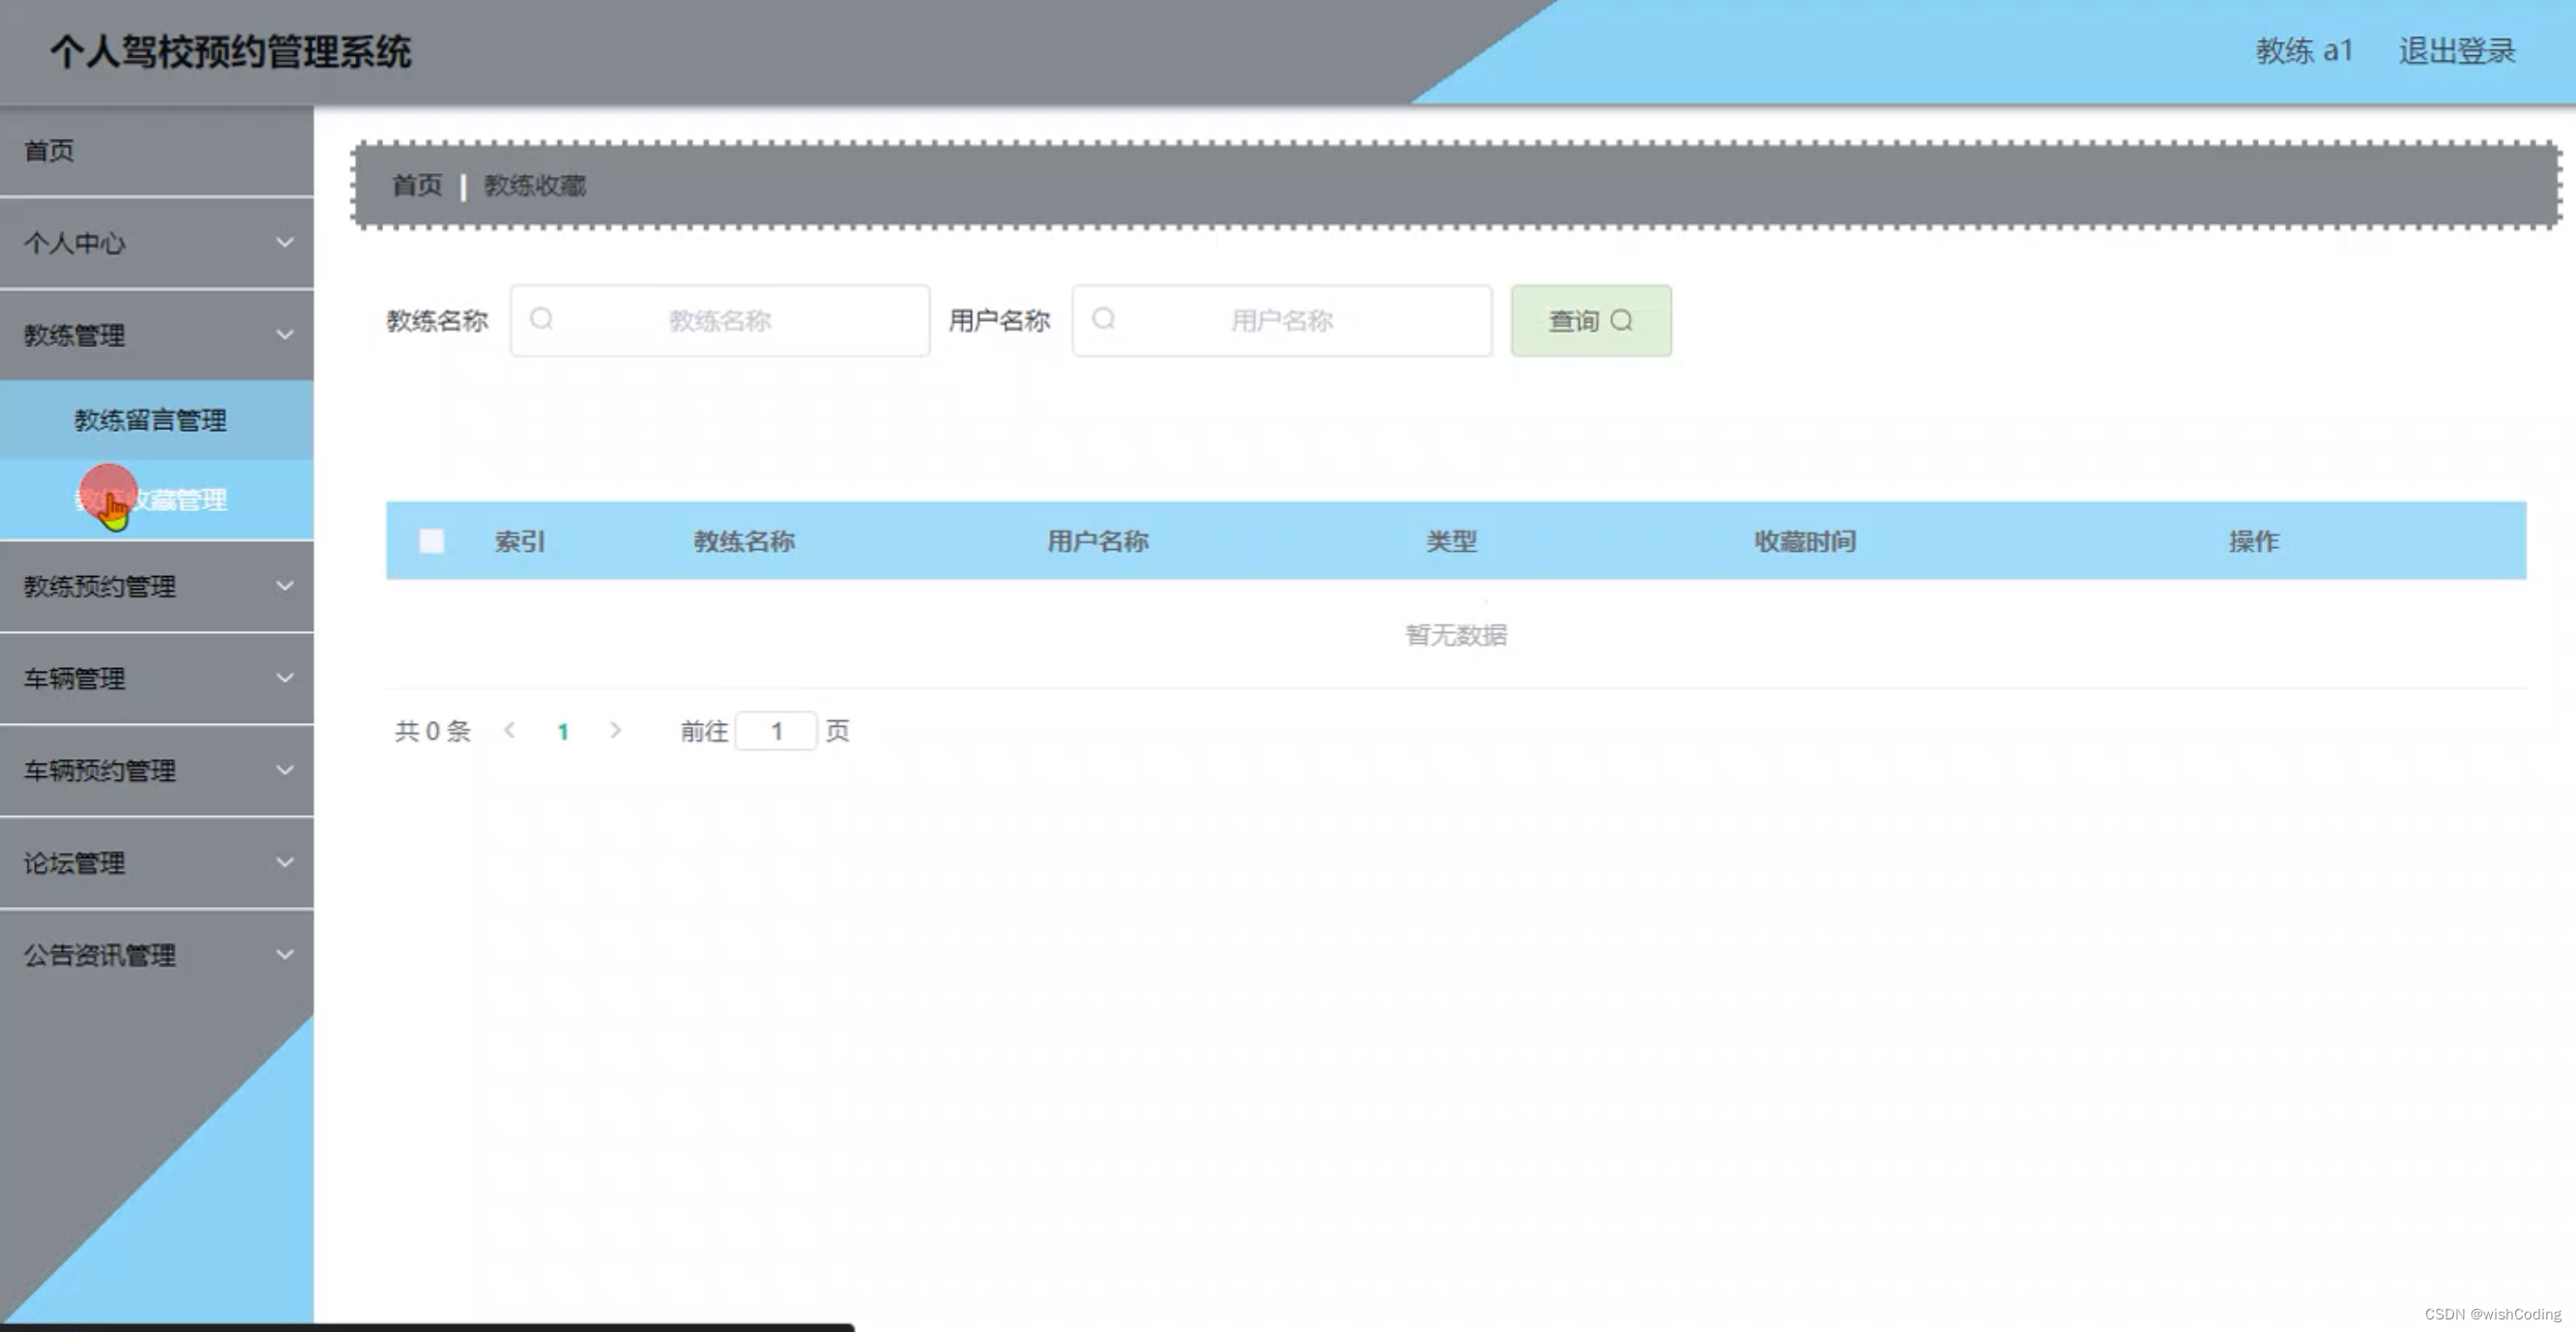
Task: Click the search icon in 教练名称 field
Action: [x=541, y=319]
